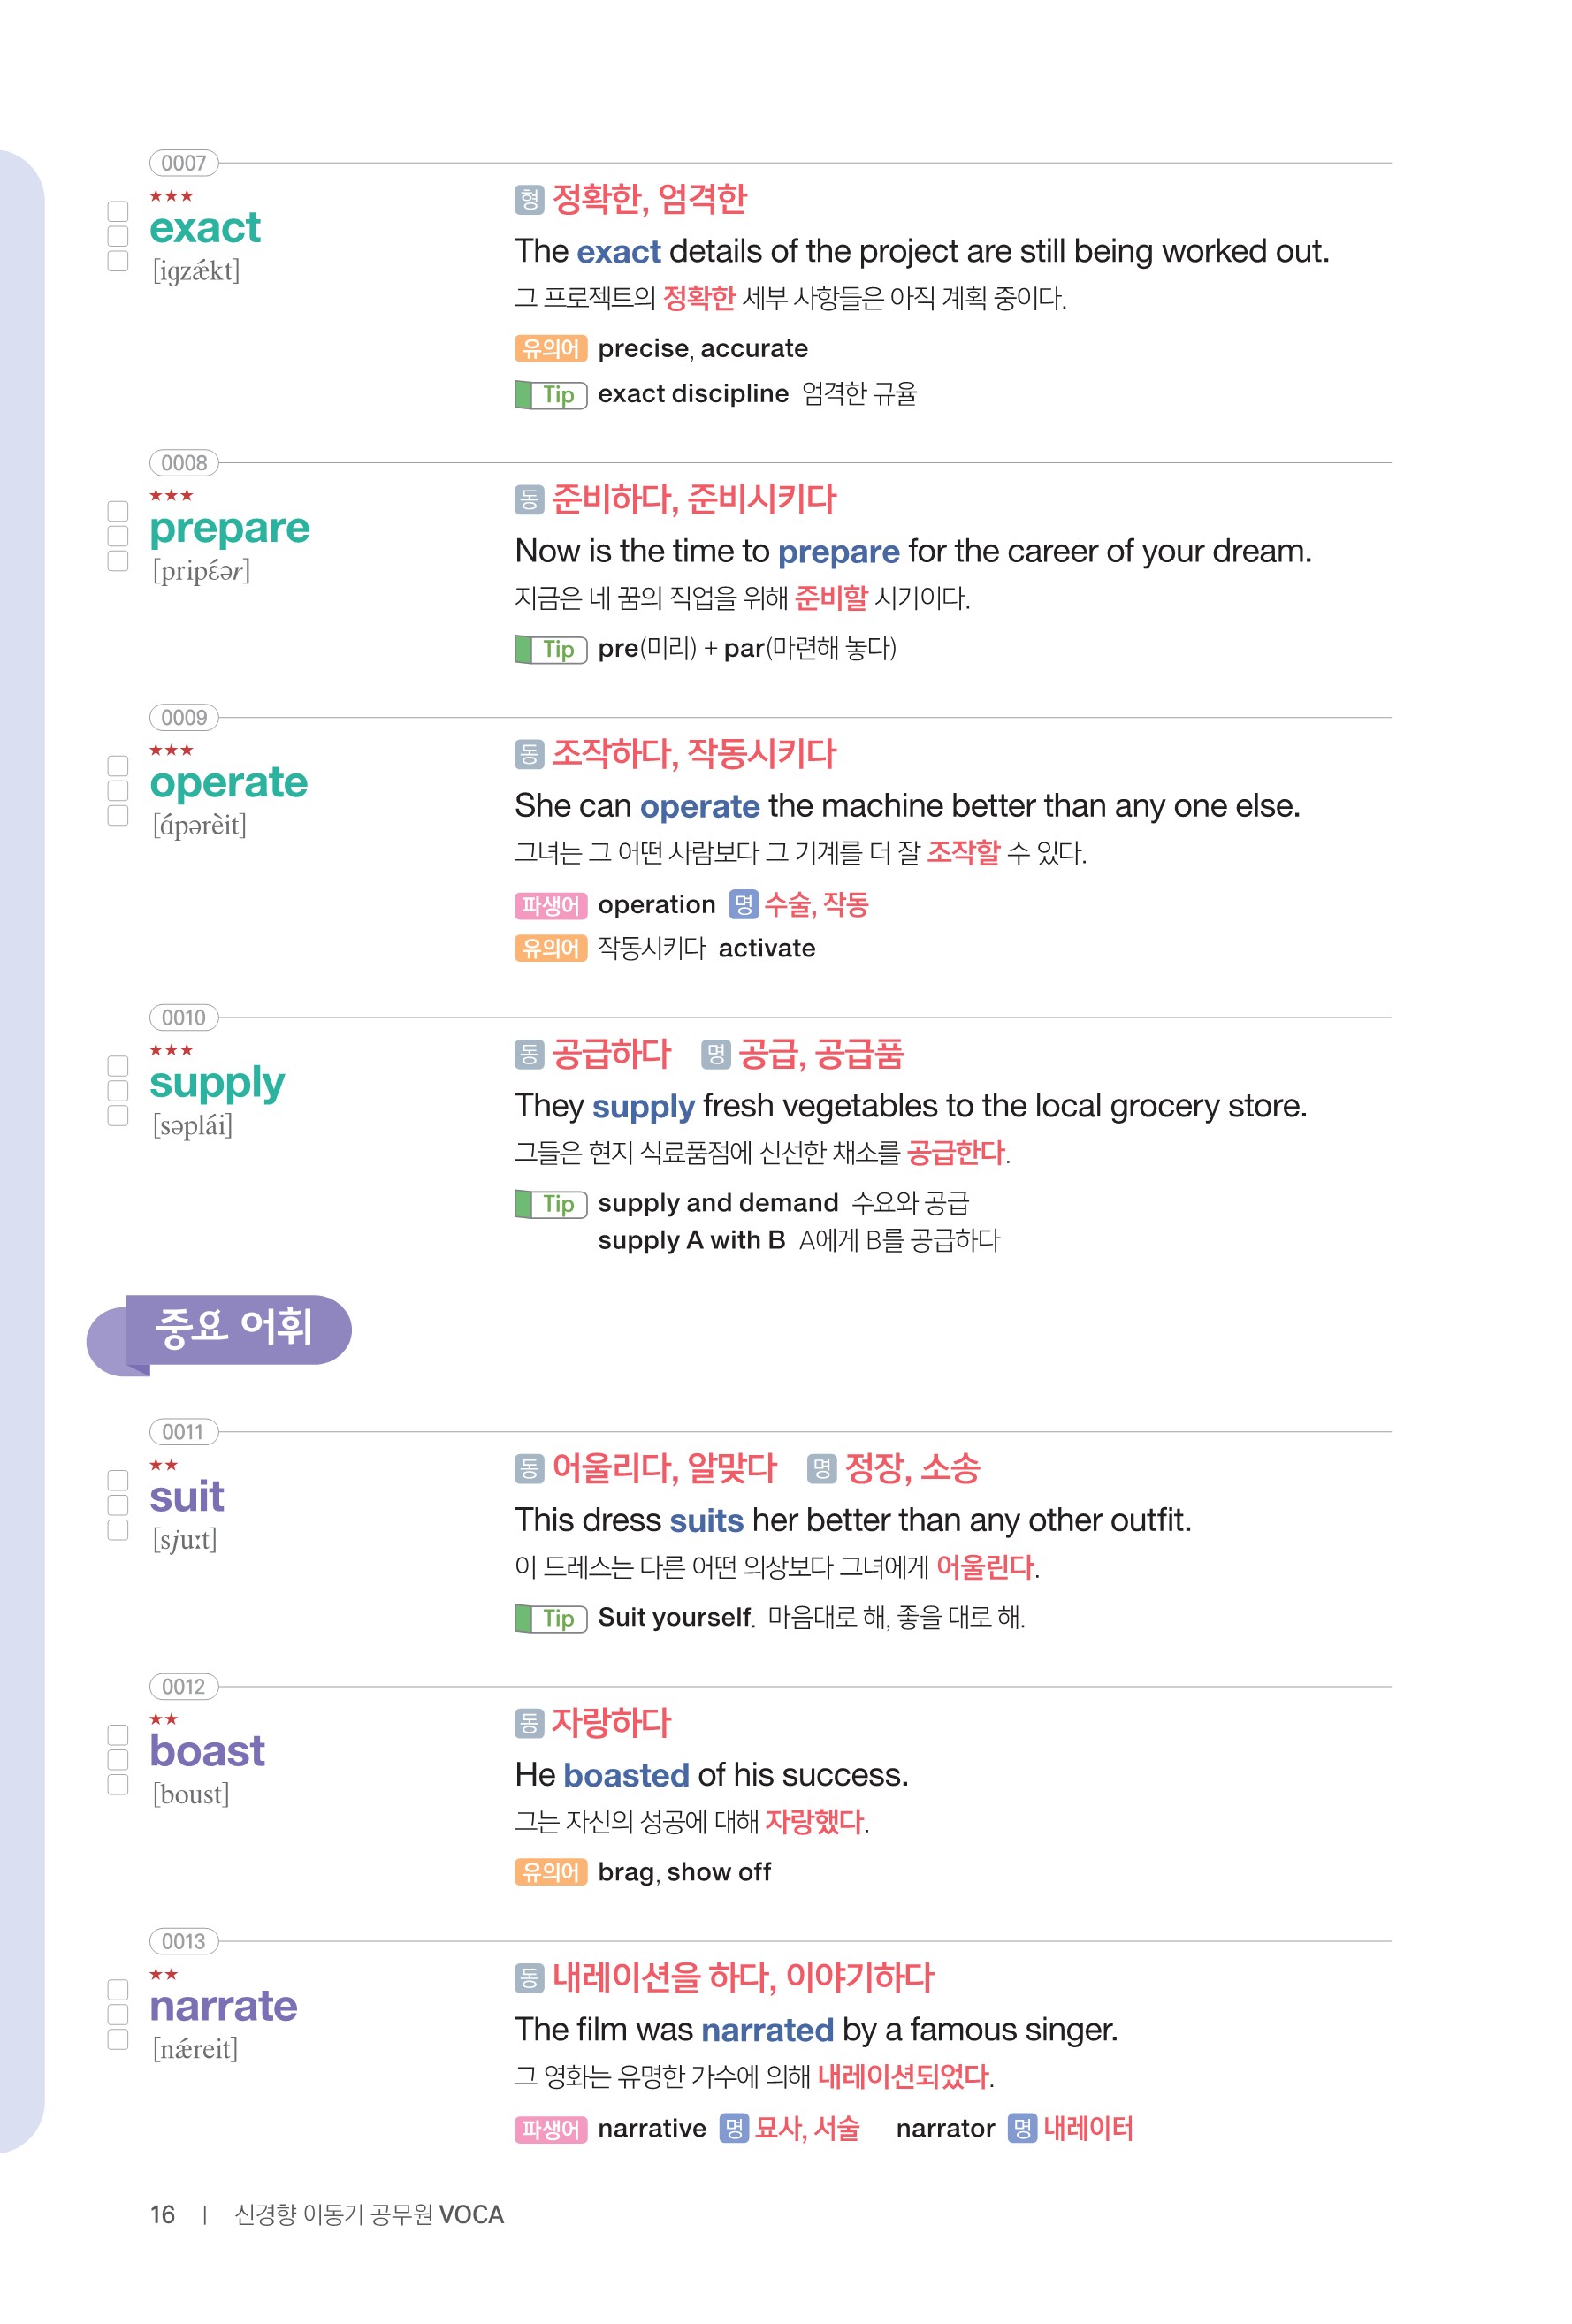The image size is (1572, 2324).
Task: Click the 명 noun badge after narrator
Action: coord(1021,2129)
